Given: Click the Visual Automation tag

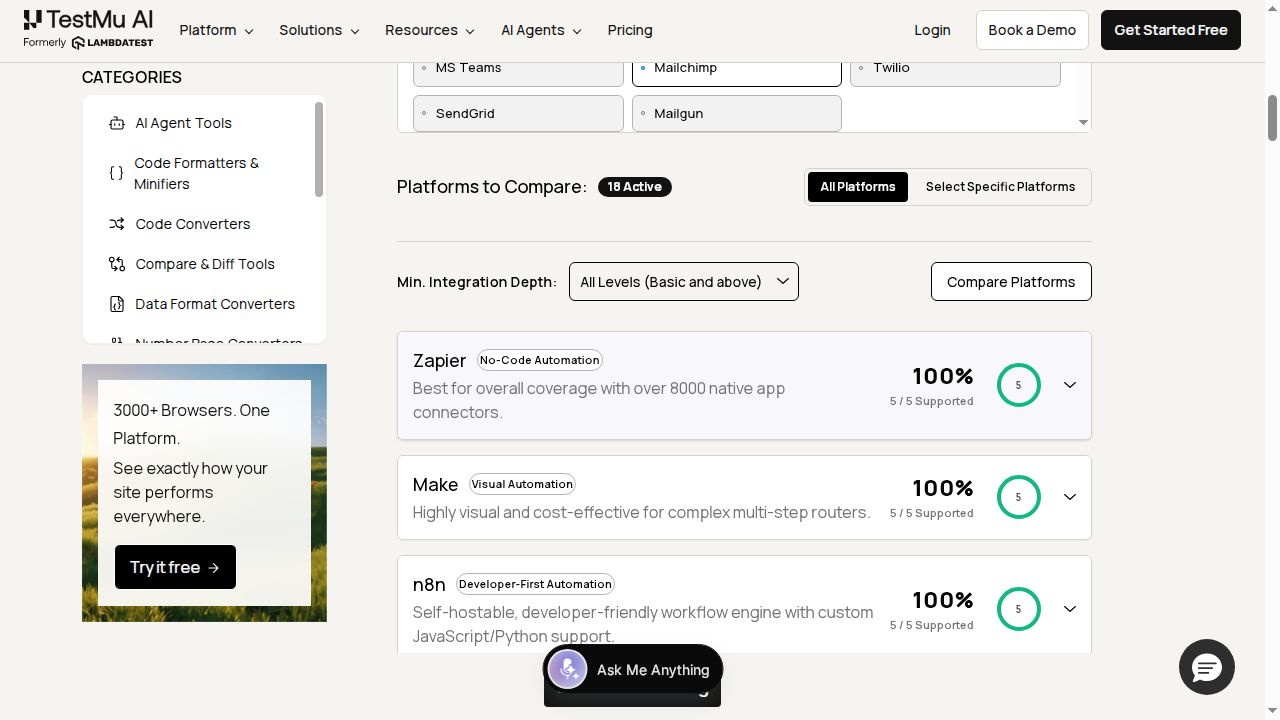Looking at the screenshot, I should (522, 484).
